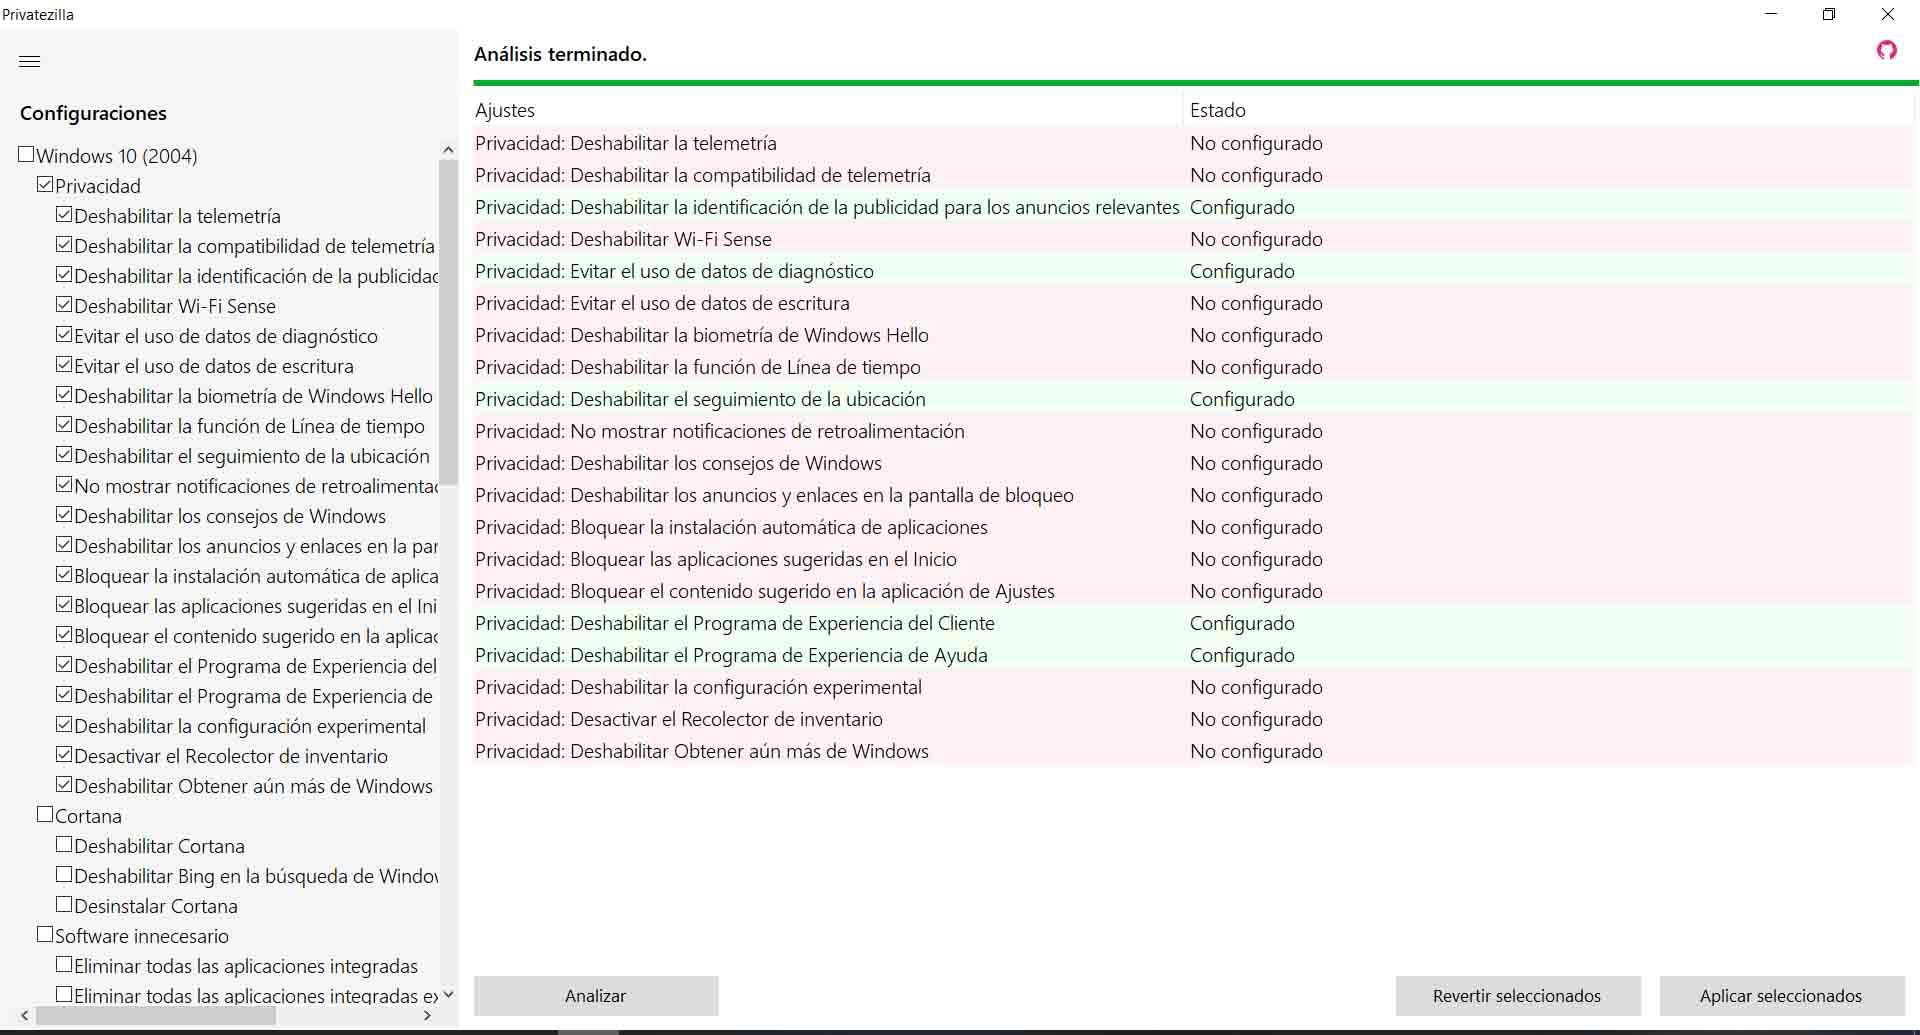Image resolution: width=1920 pixels, height=1035 pixels.
Task: Select tree item 'Deshabilitar la configuración experimental'
Action: (250, 726)
